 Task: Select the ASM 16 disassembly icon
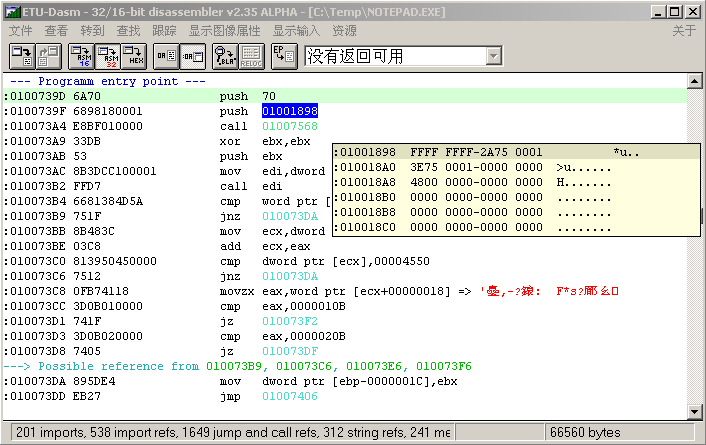tap(81, 55)
